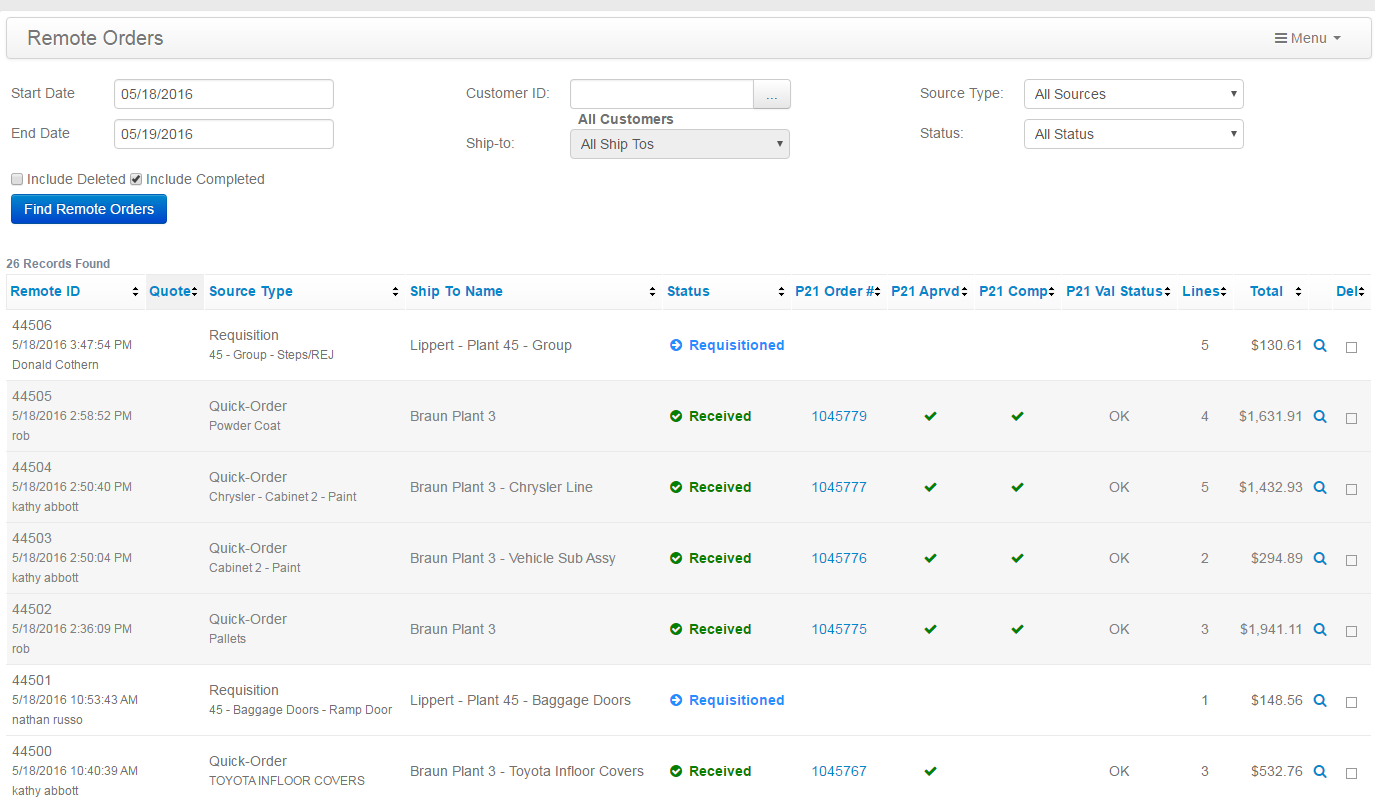Image resolution: width=1375 pixels, height=800 pixels.
Task: Open details magnifier for order 44504
Action: 1320,487
